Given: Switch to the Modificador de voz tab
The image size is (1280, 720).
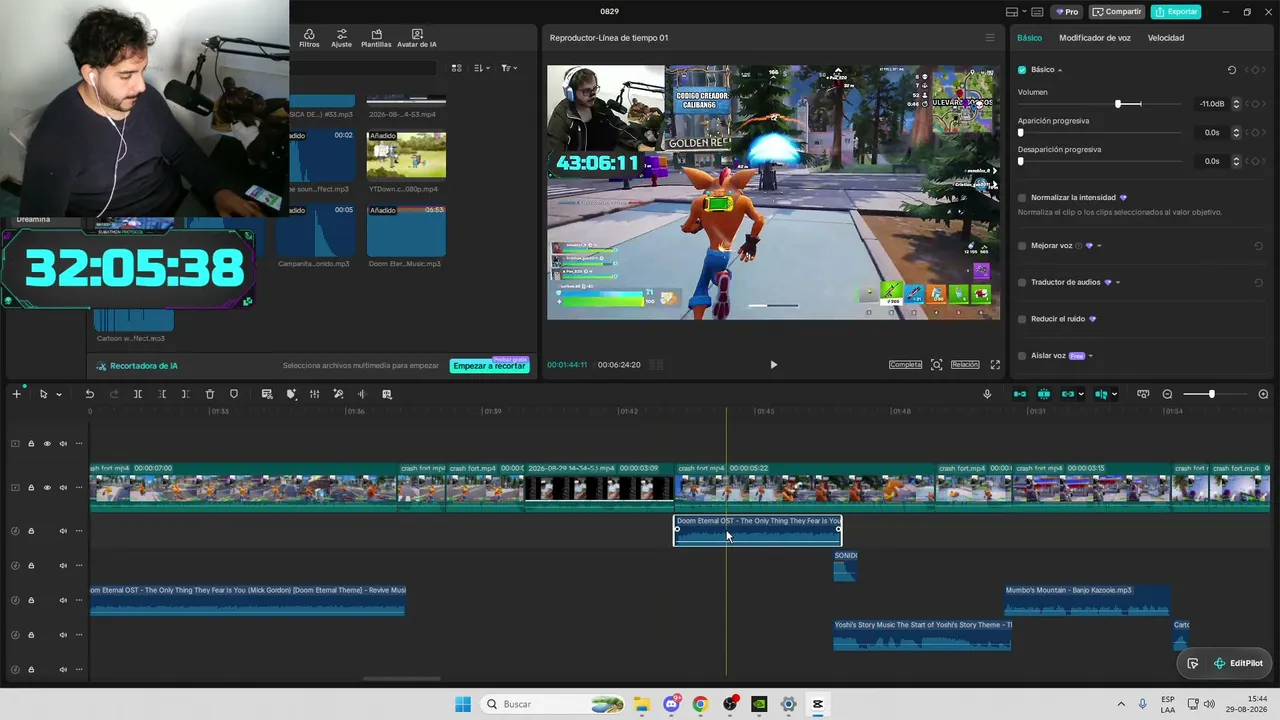Looking at the screenshot, I should (x=1095, y=38).
